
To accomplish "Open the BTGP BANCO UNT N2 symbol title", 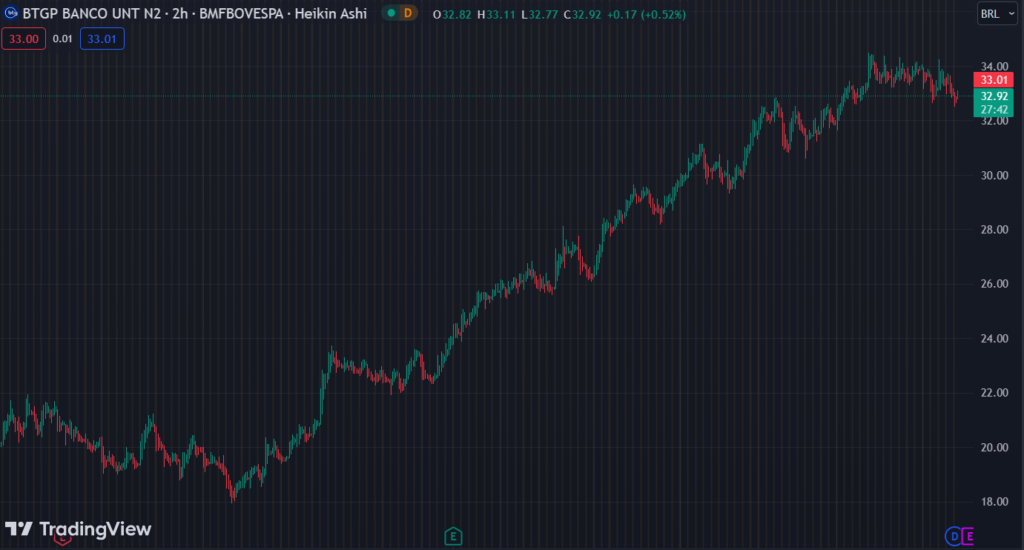I will pos(91,14).
